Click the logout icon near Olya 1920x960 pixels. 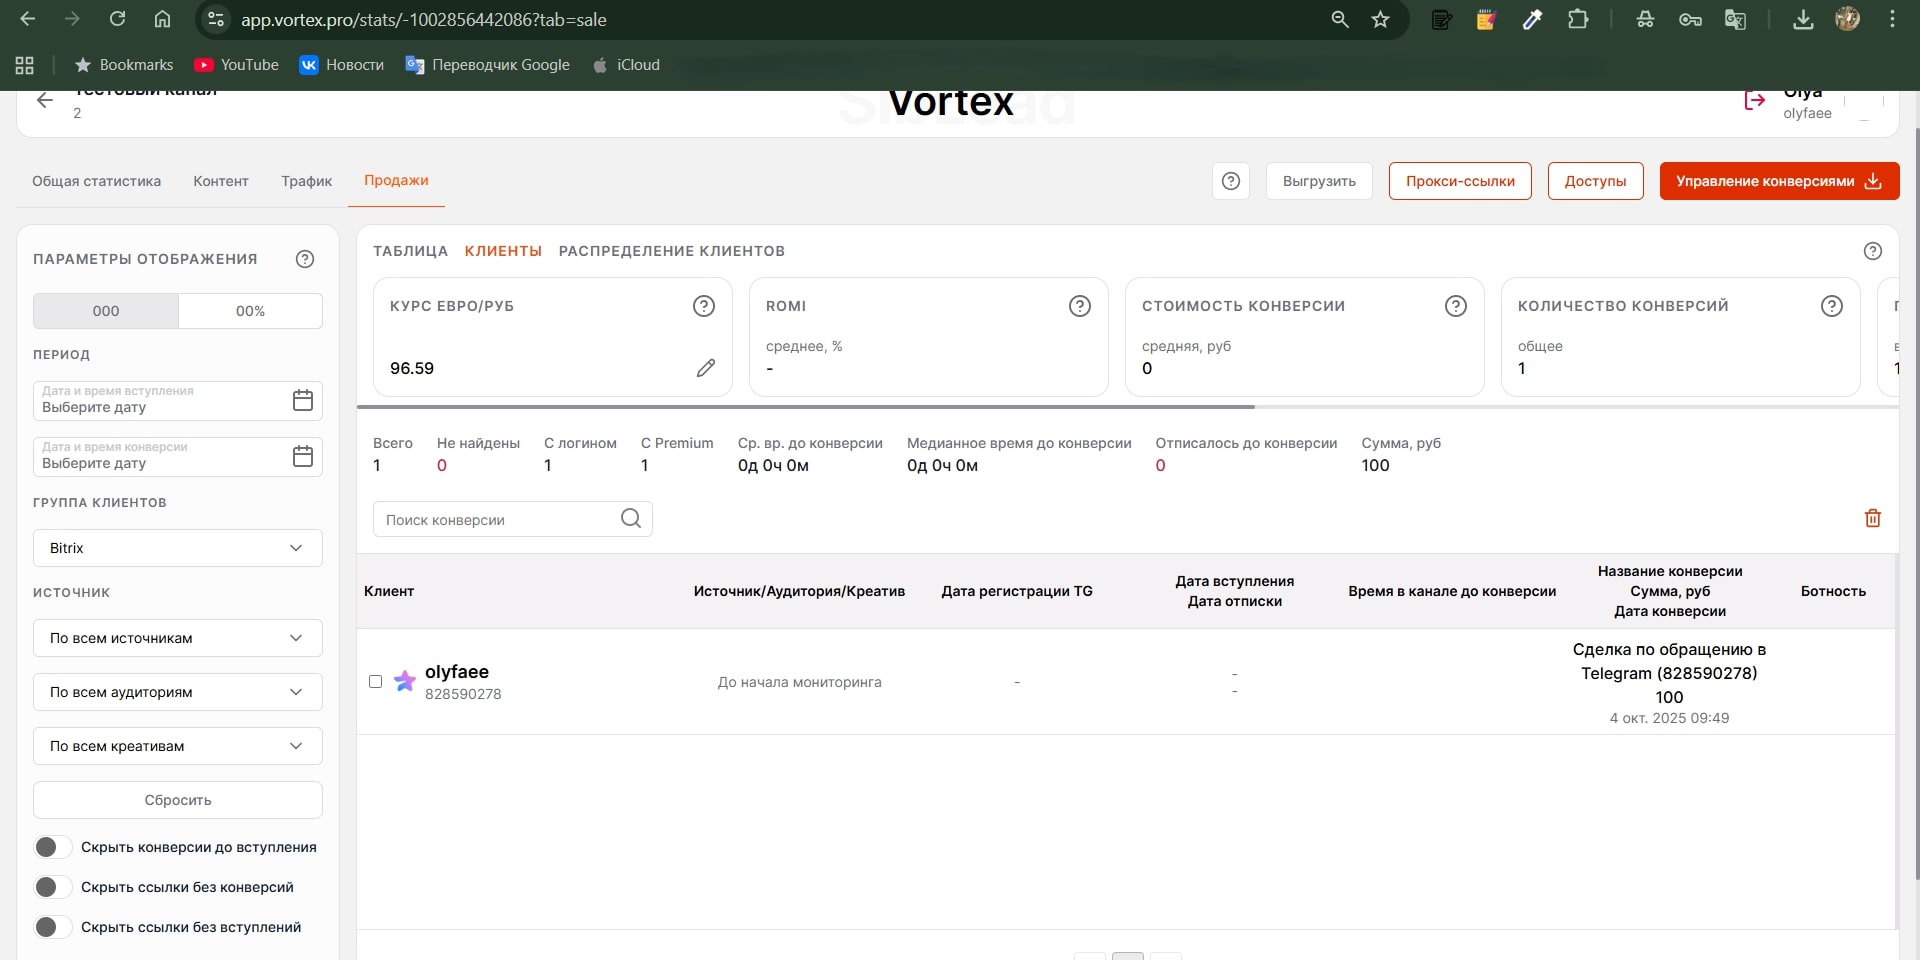(1754, 101)
